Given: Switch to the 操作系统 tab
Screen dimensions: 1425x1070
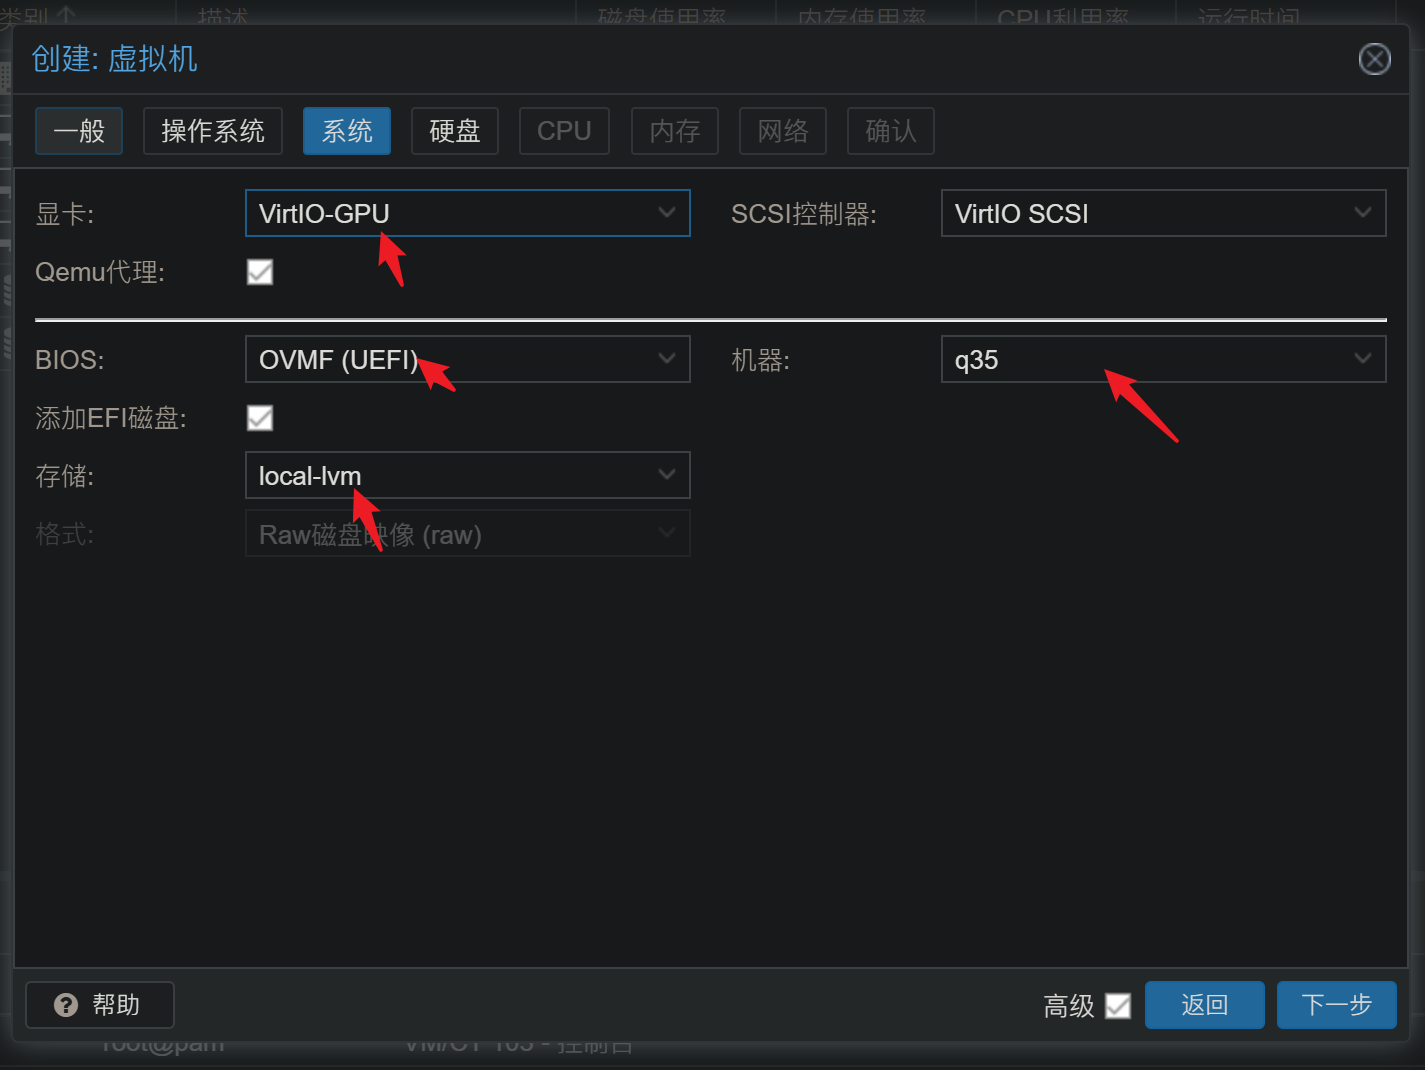Looking at the screenshot, I should tap(213, 131).
